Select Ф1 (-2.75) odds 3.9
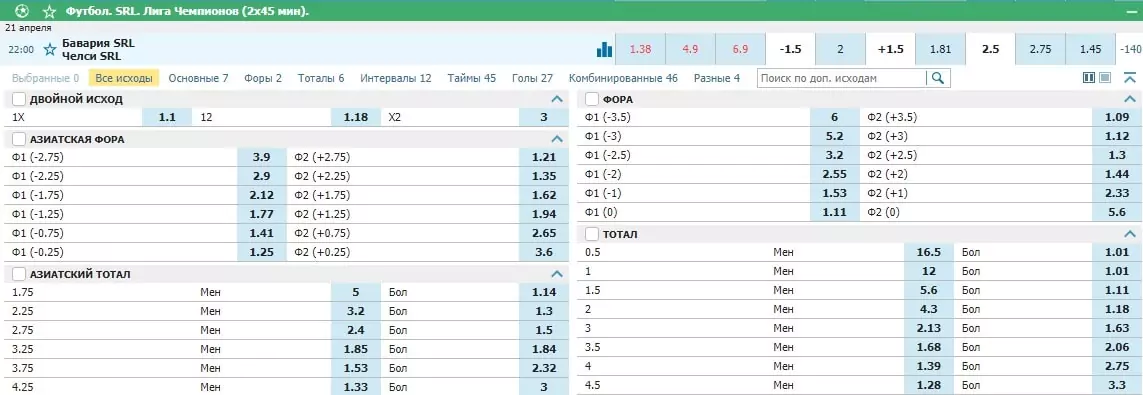 tap(262, 157)
